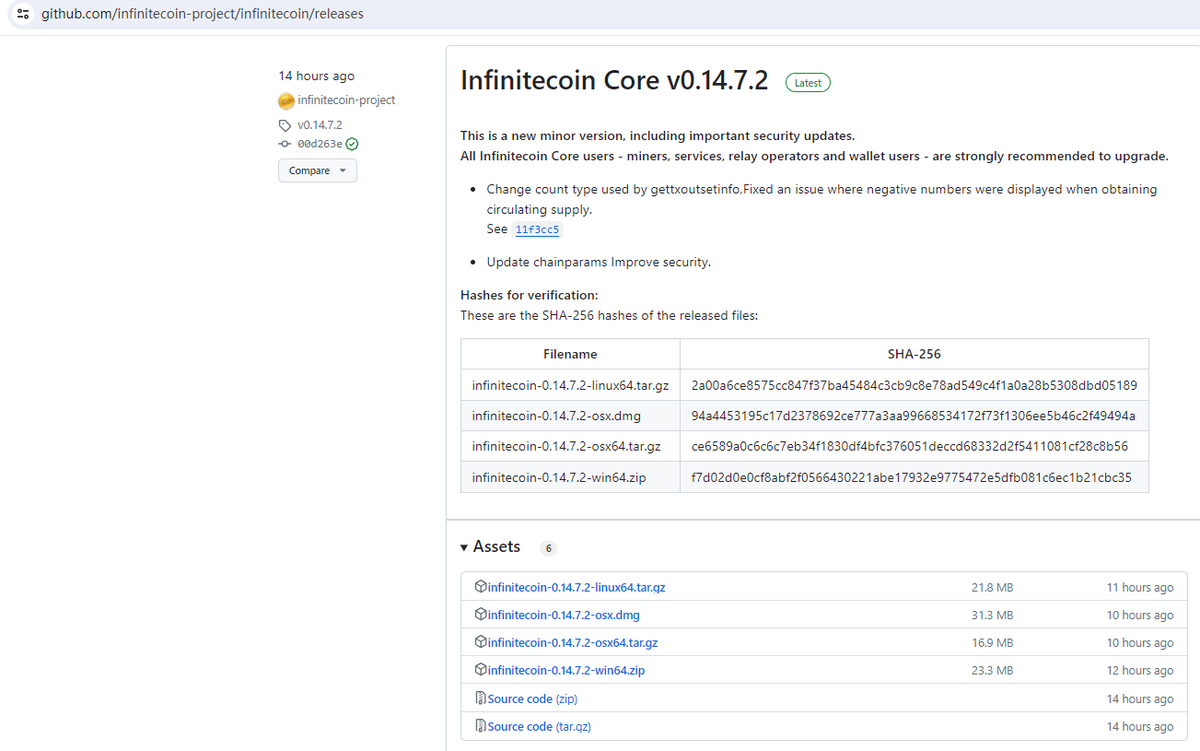Open the Infinitecoin Core v0.14.7.2 release title
Viewport: 1200px width, 751px height.
[614, 81]
